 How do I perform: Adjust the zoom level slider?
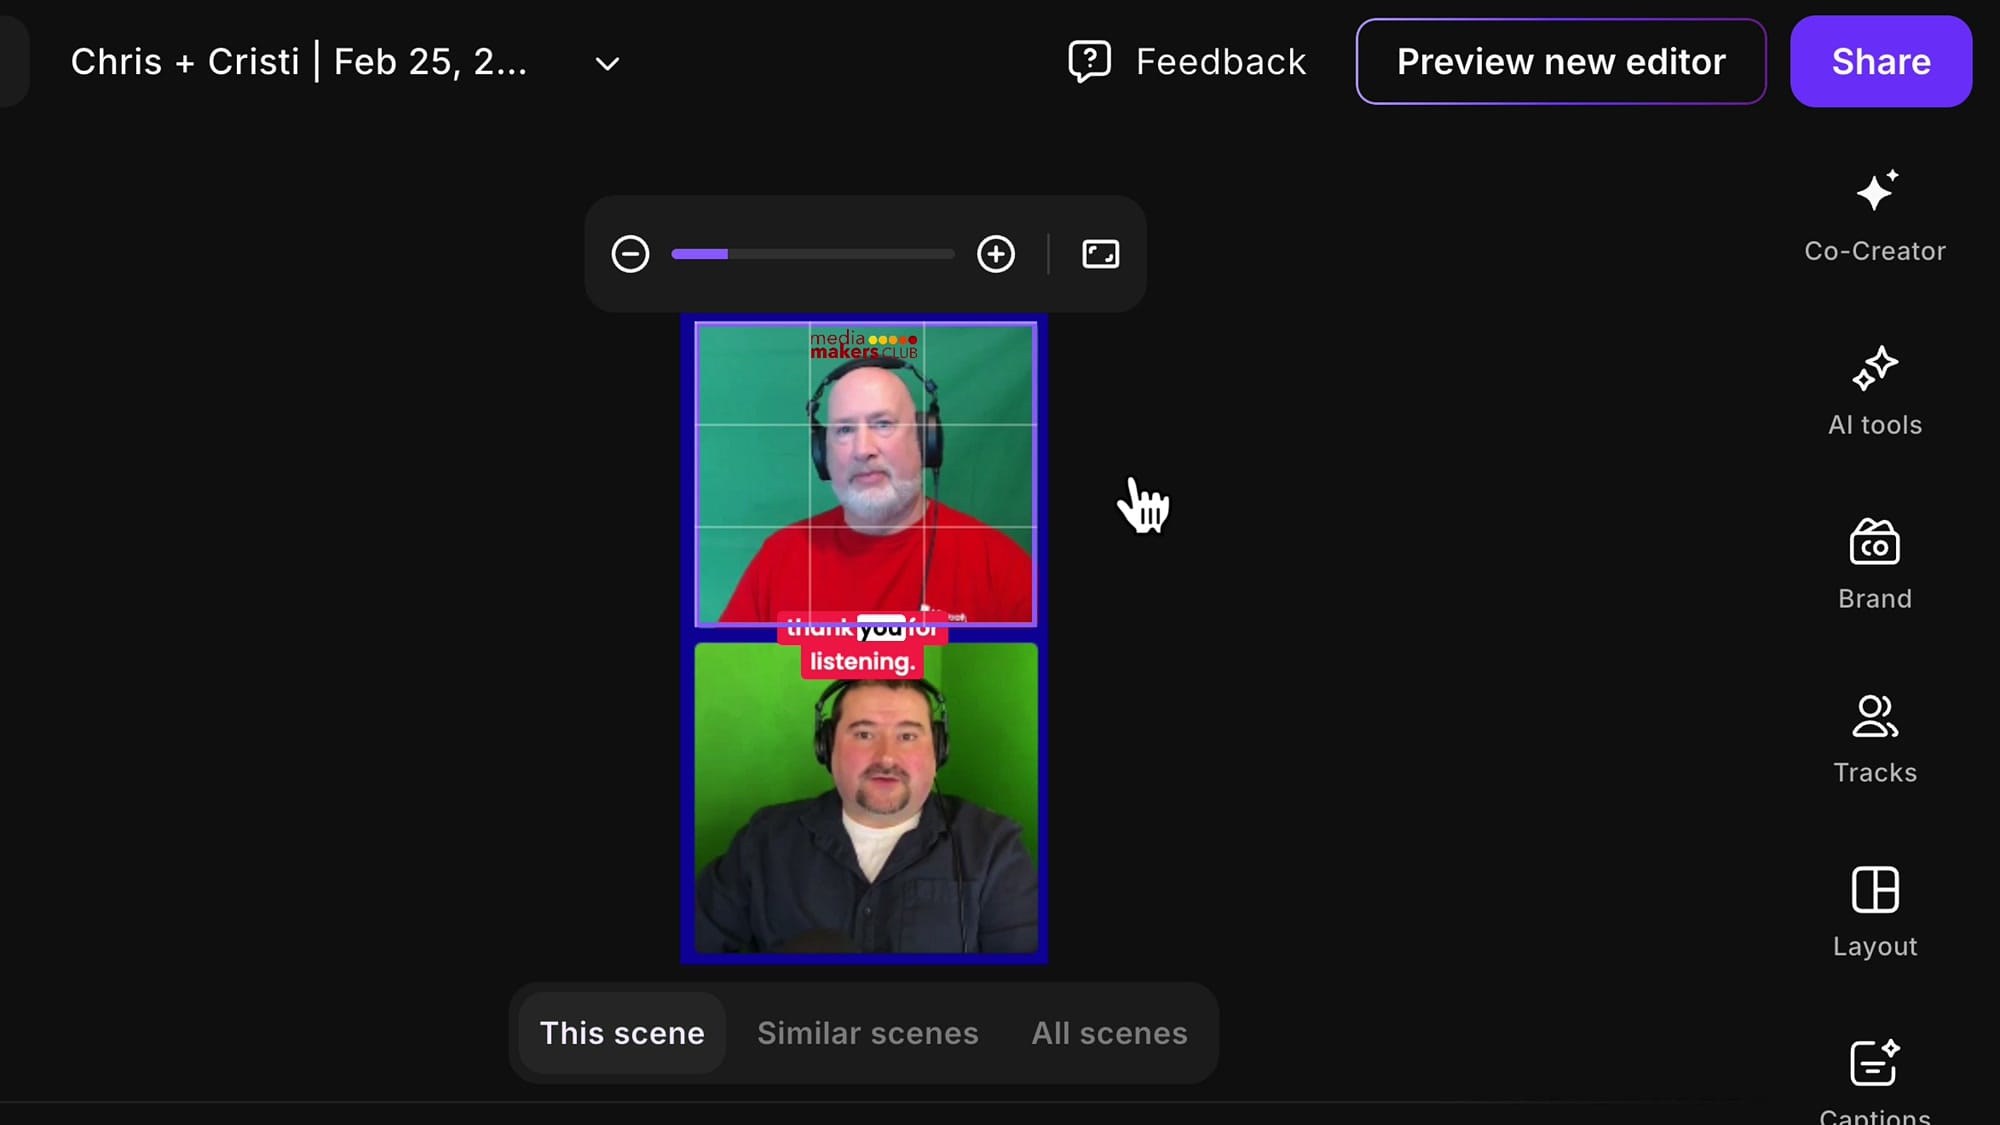click(x=812, y=254)
